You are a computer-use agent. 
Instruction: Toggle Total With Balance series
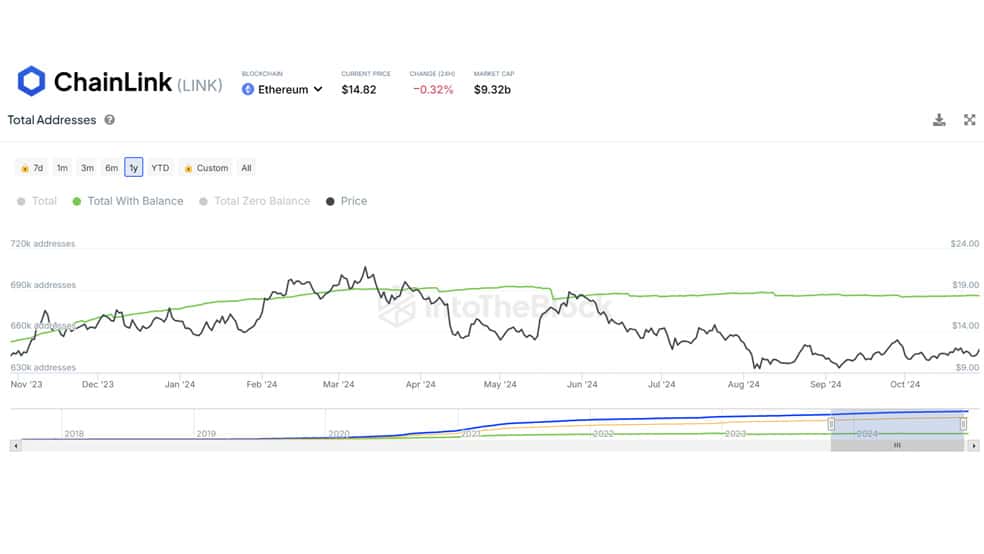[128, 201]
